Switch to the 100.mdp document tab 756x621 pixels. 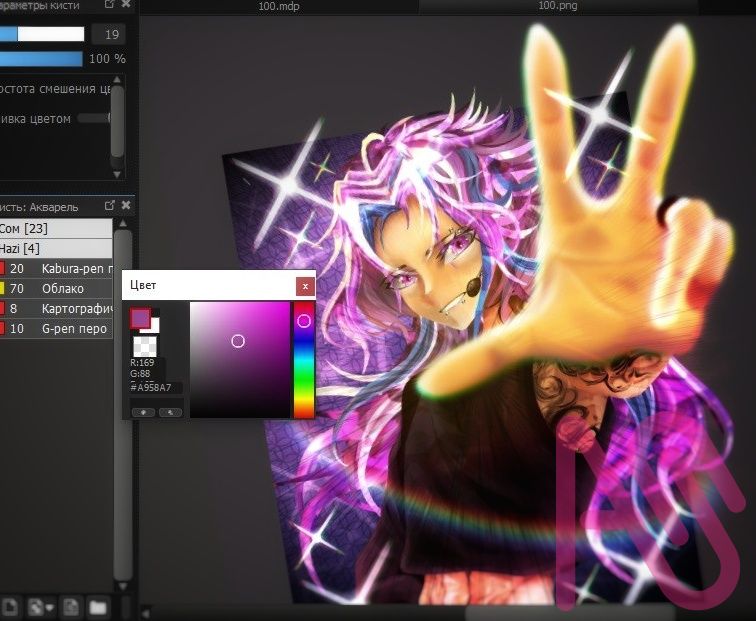pyautogui.click(x=279, y=6)
